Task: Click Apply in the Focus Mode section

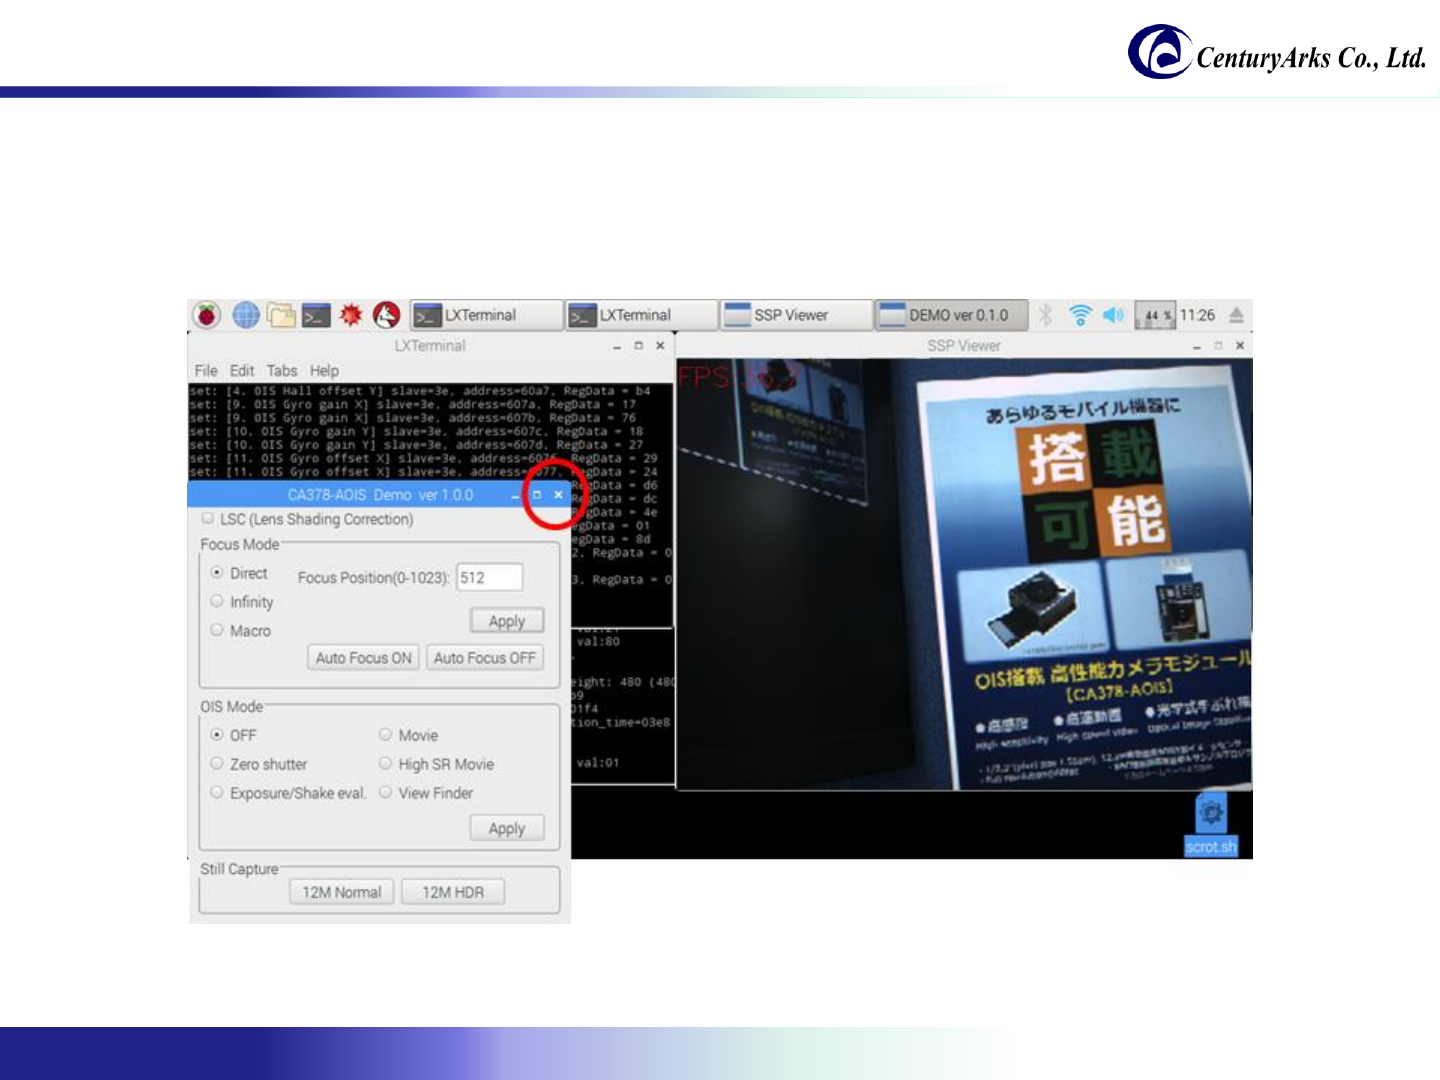Action: pyautogui.click(x=507, y=621)
